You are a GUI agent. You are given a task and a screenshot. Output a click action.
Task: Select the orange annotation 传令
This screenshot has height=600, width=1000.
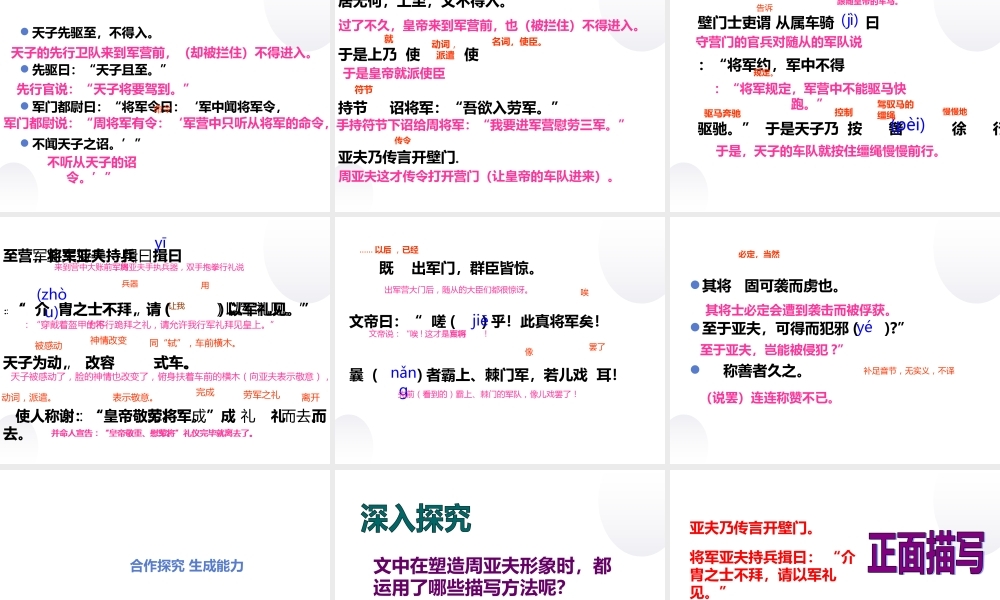pos(402,140)
